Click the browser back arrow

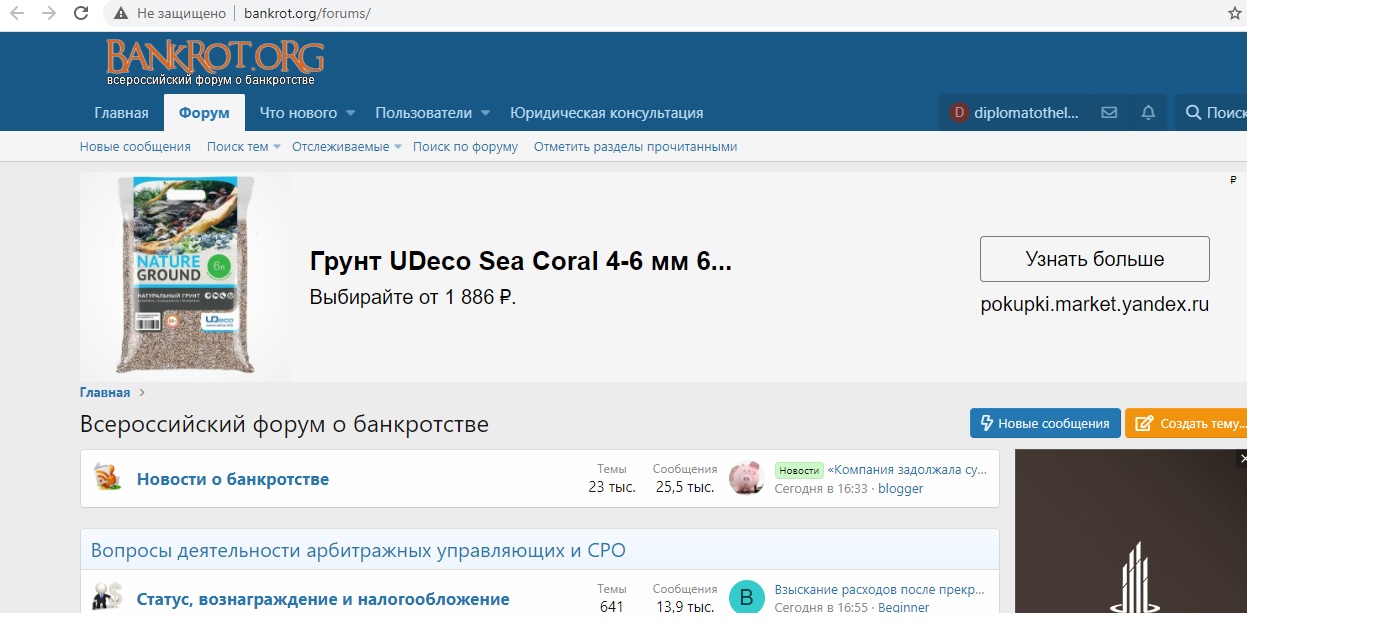point(16,14)
